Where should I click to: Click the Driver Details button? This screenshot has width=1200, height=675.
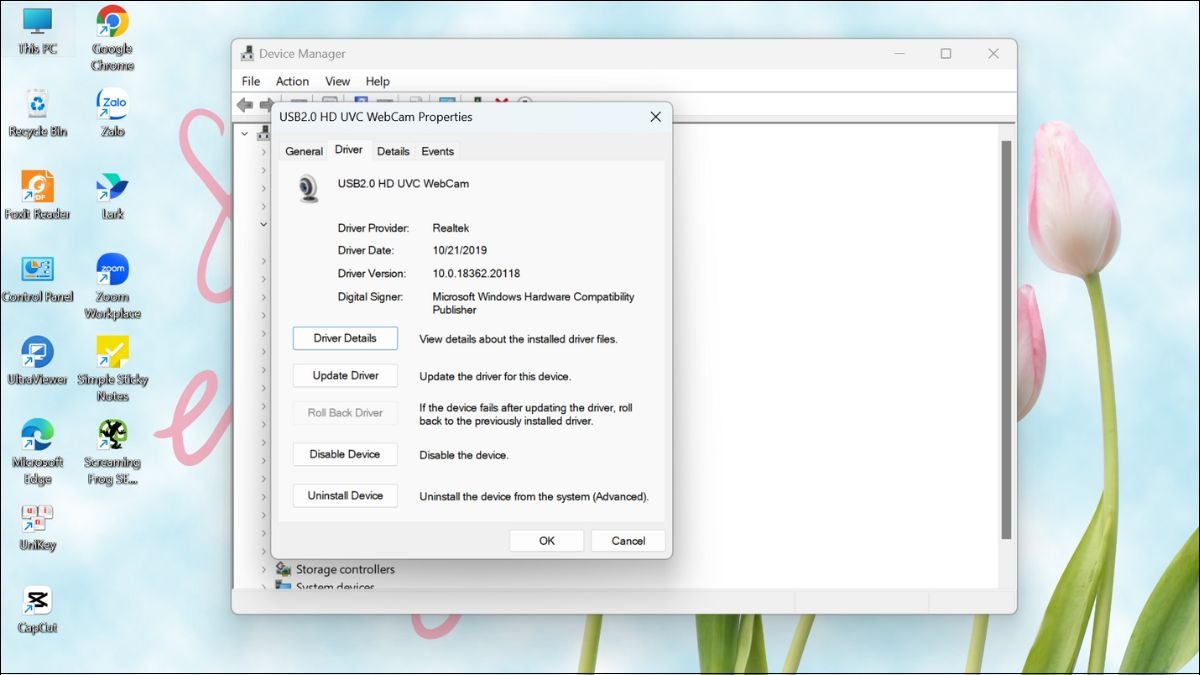click(345, 338)
